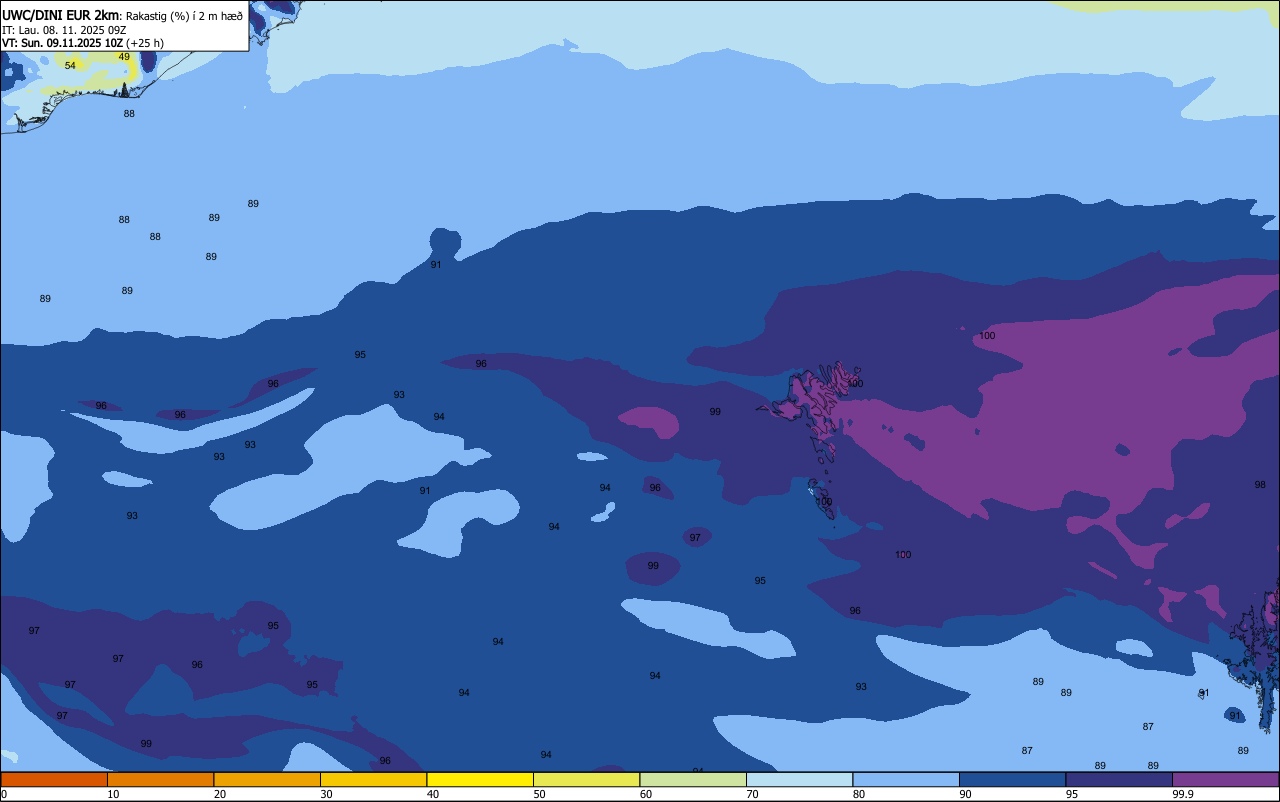
Task: Click the valid time line 'VT: Sun. 09.11.2025 10Z'
Action: 62,43
